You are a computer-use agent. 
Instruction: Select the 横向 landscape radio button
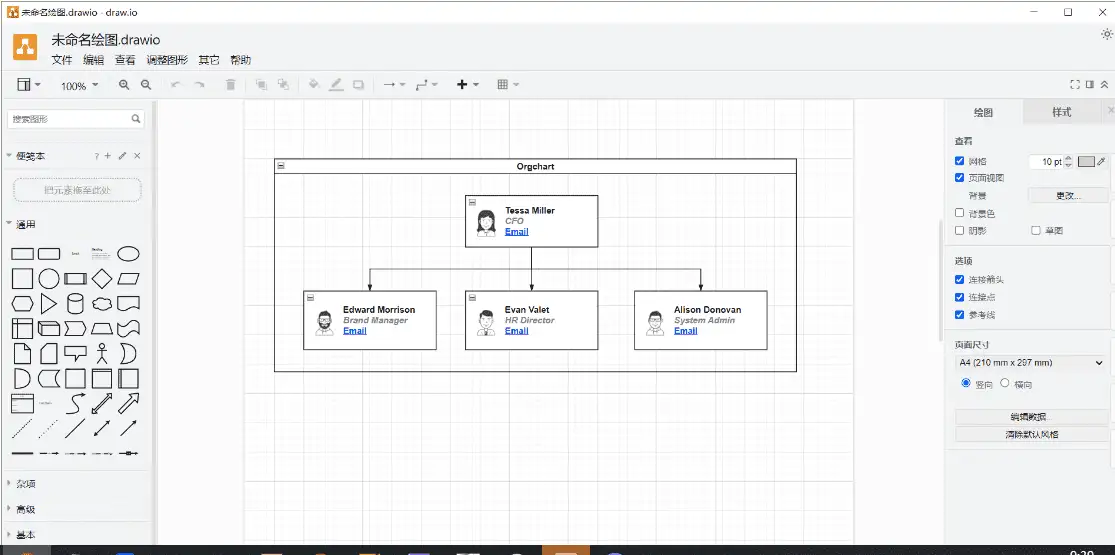1005,383
